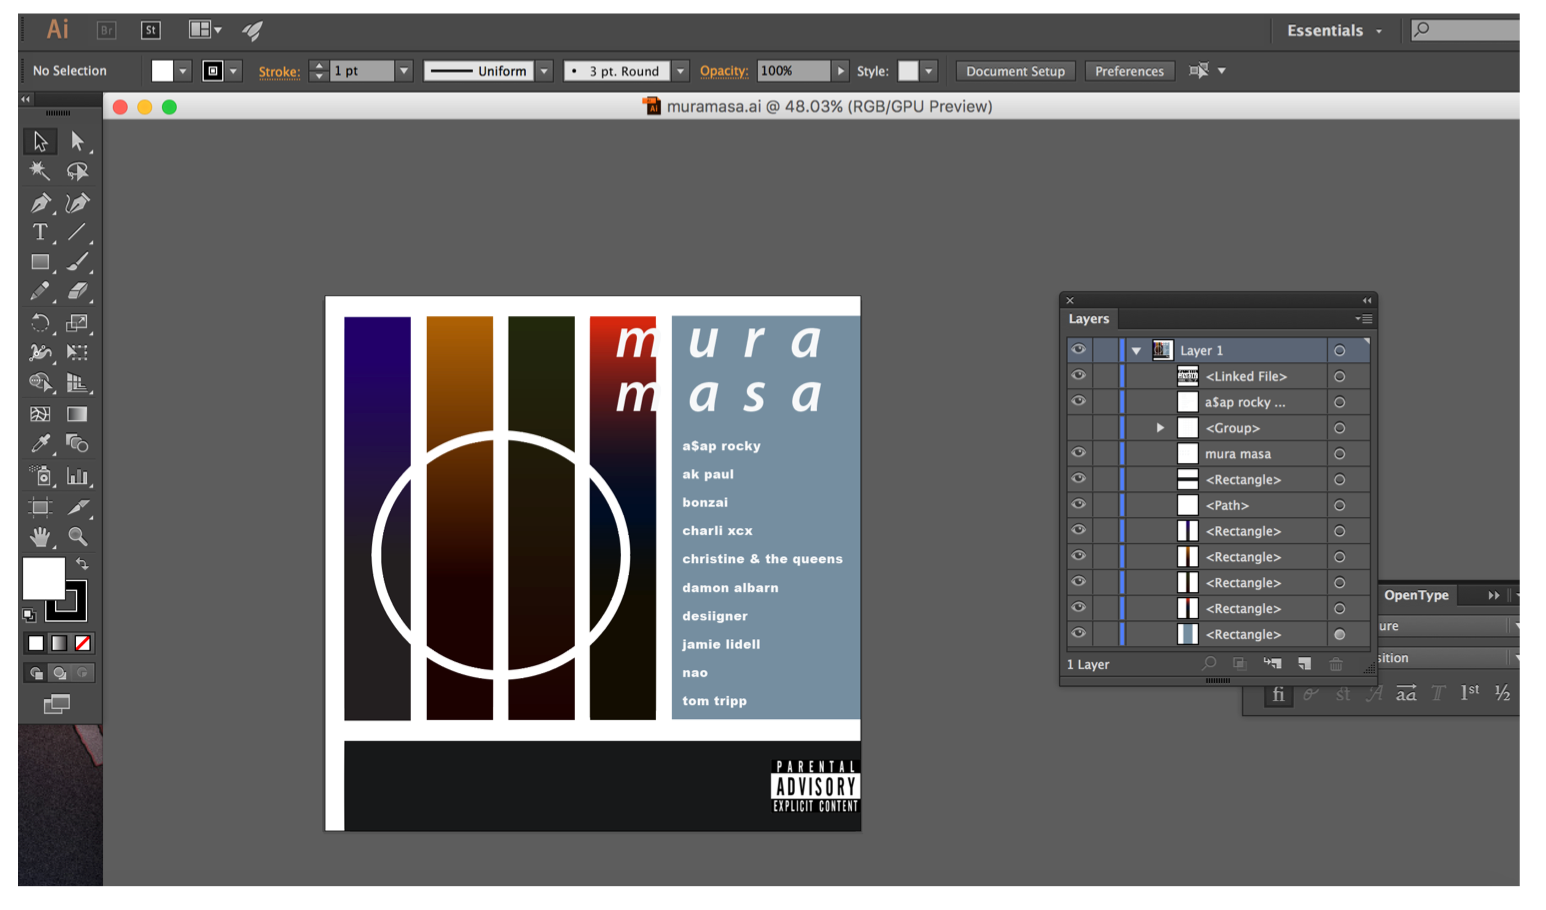Click the Preferences button
The width and height of the screenshot is (1546, 910).
coord(1129,71)
